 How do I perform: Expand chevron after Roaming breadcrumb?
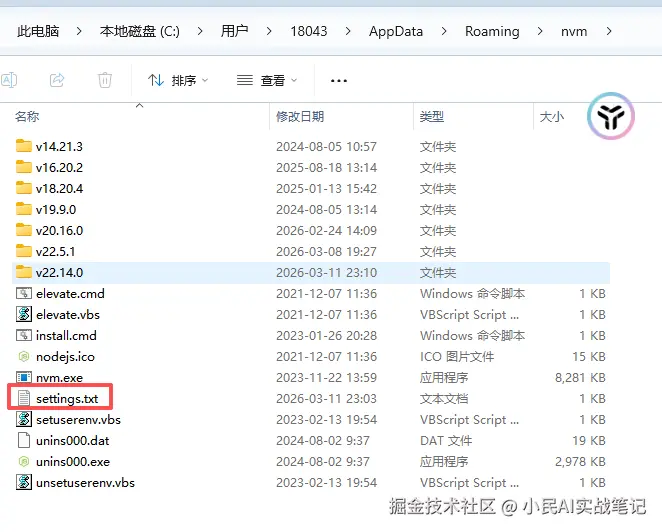coord(540,31)
